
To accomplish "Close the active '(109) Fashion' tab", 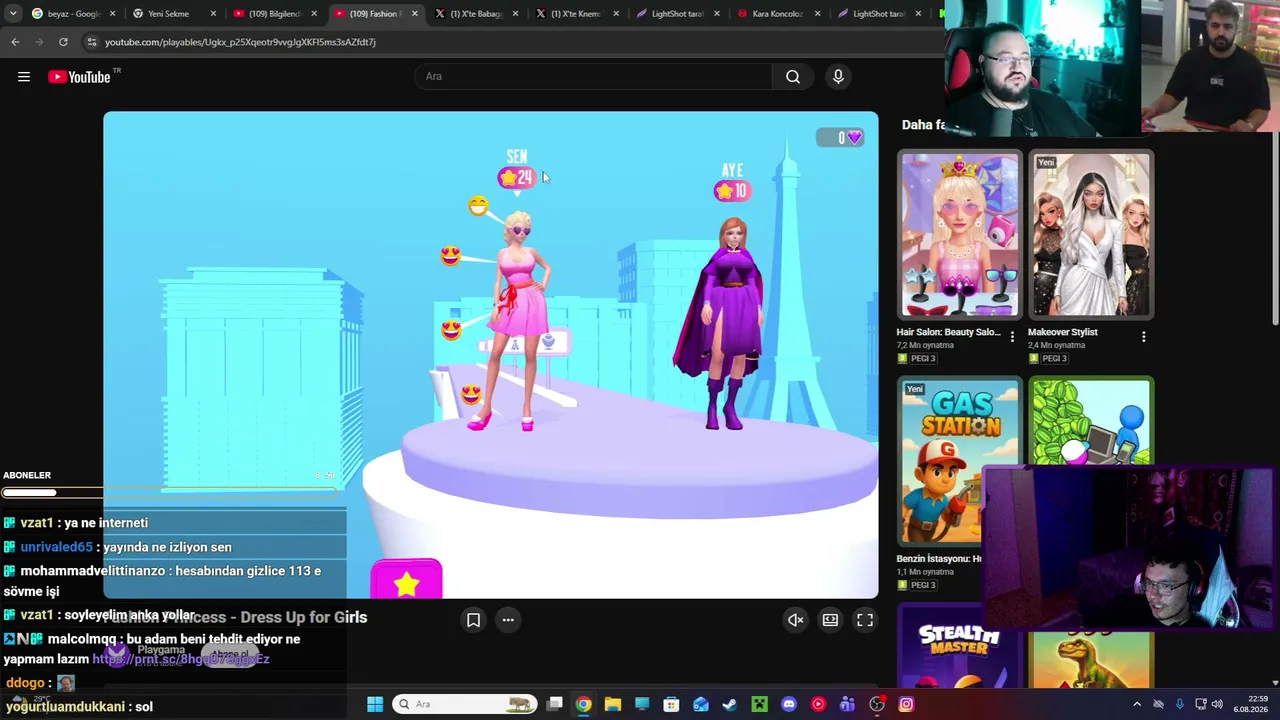I will pyautogui.click(x=414, y=14).
